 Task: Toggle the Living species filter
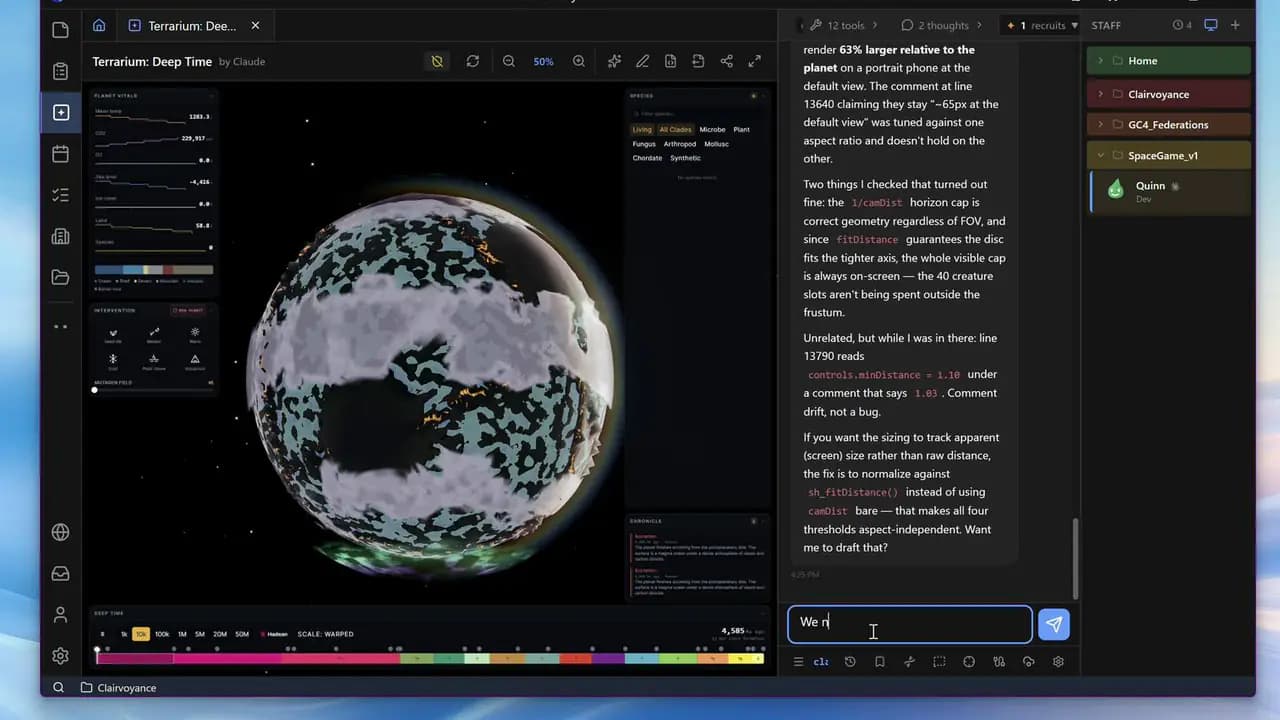coord(642,130)
